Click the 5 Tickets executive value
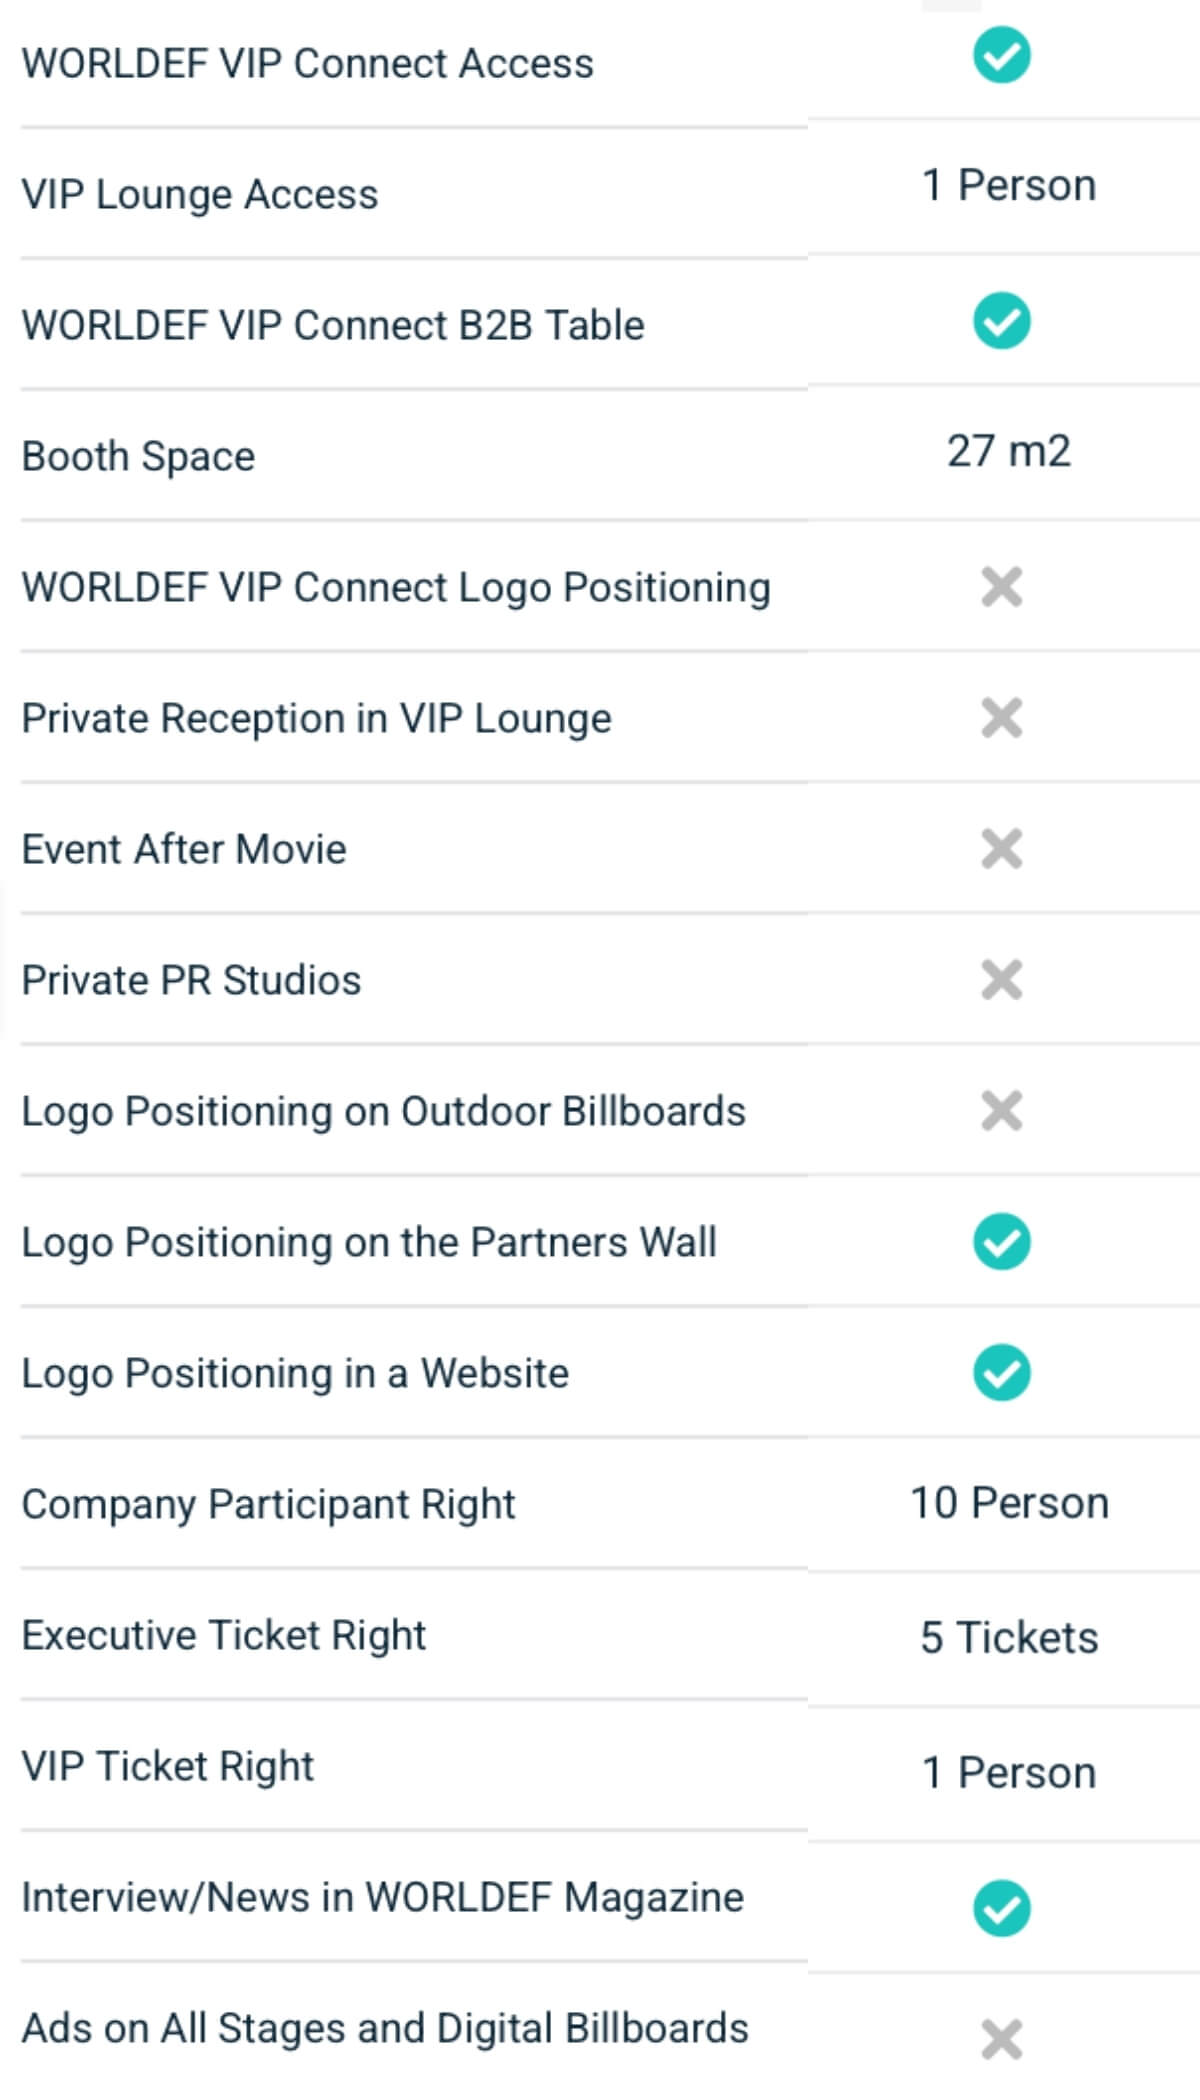This screenshot has width=1200, height=2100. (x=1008, y=1638)
